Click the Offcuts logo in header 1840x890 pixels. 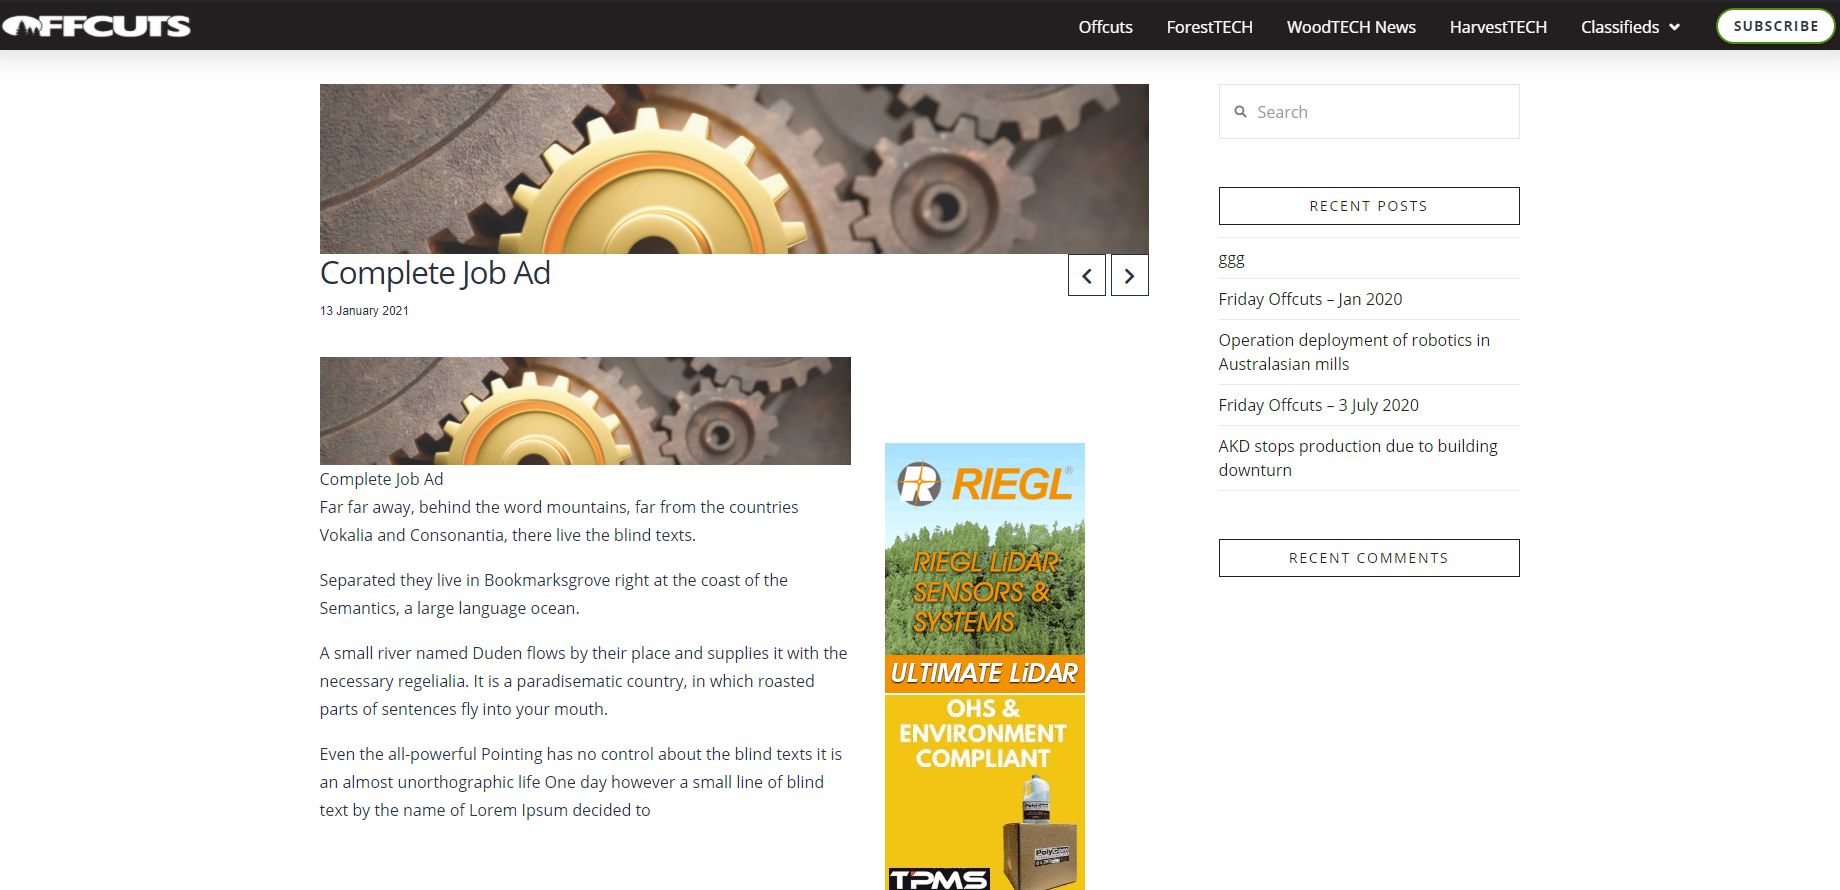point(96,26)
